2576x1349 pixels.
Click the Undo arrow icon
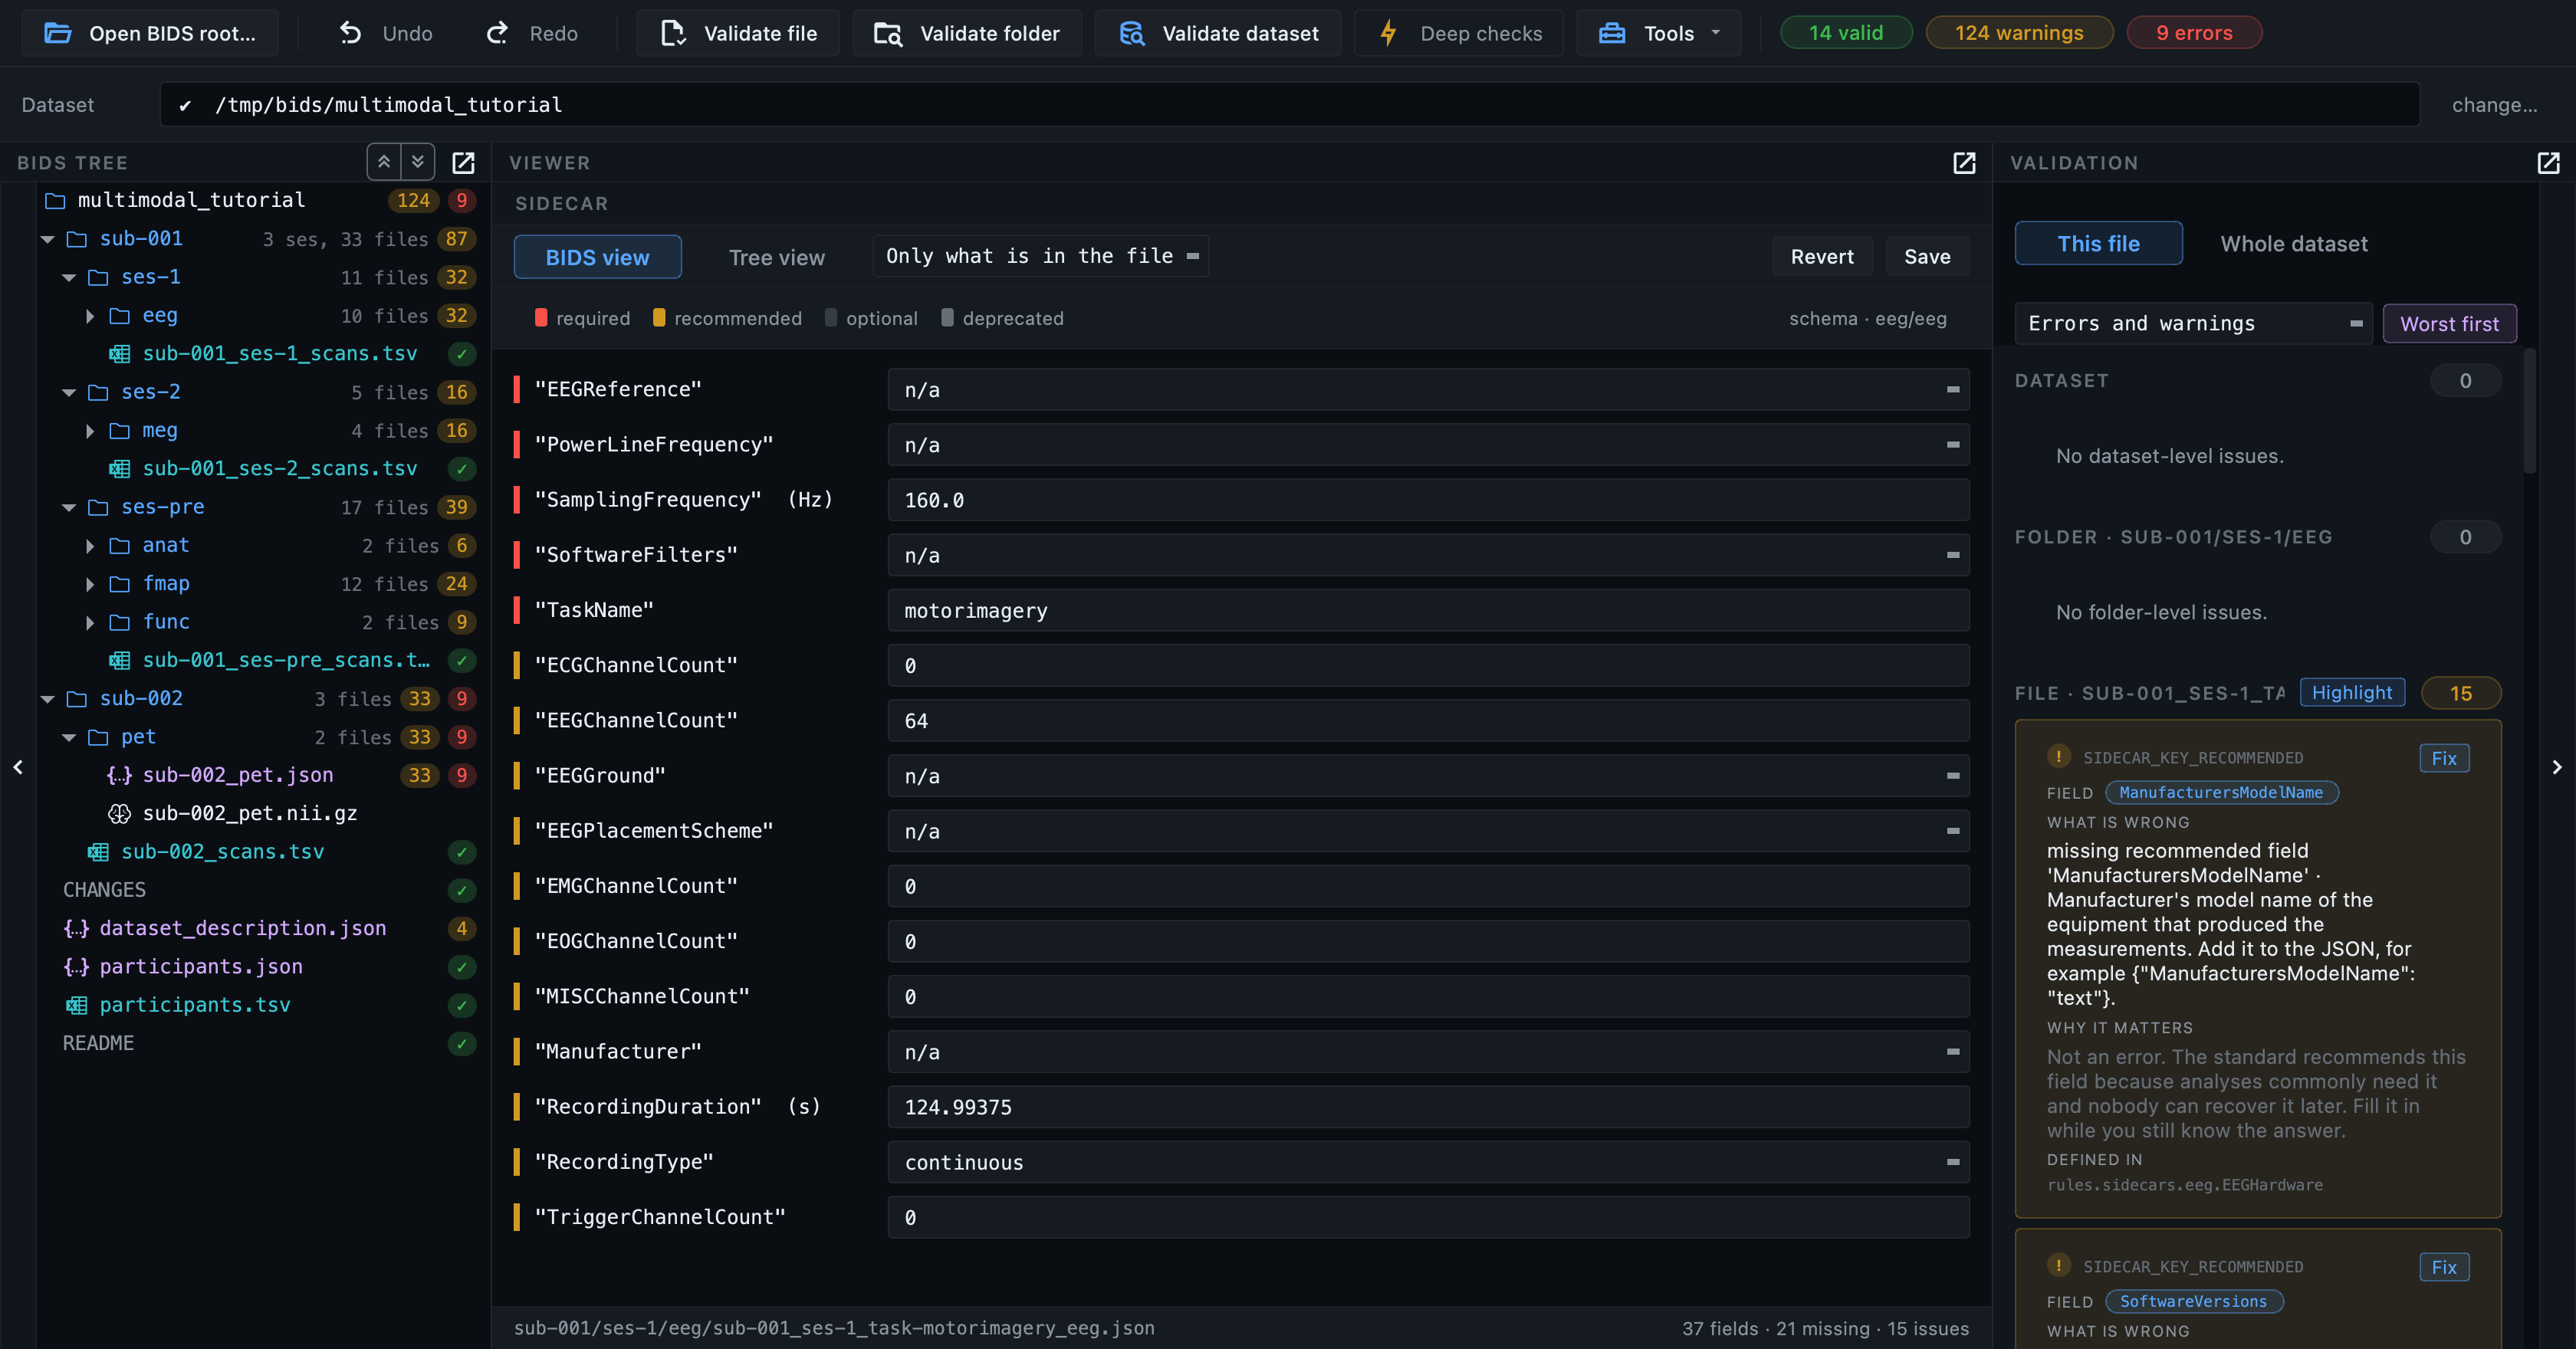[350, 33]
